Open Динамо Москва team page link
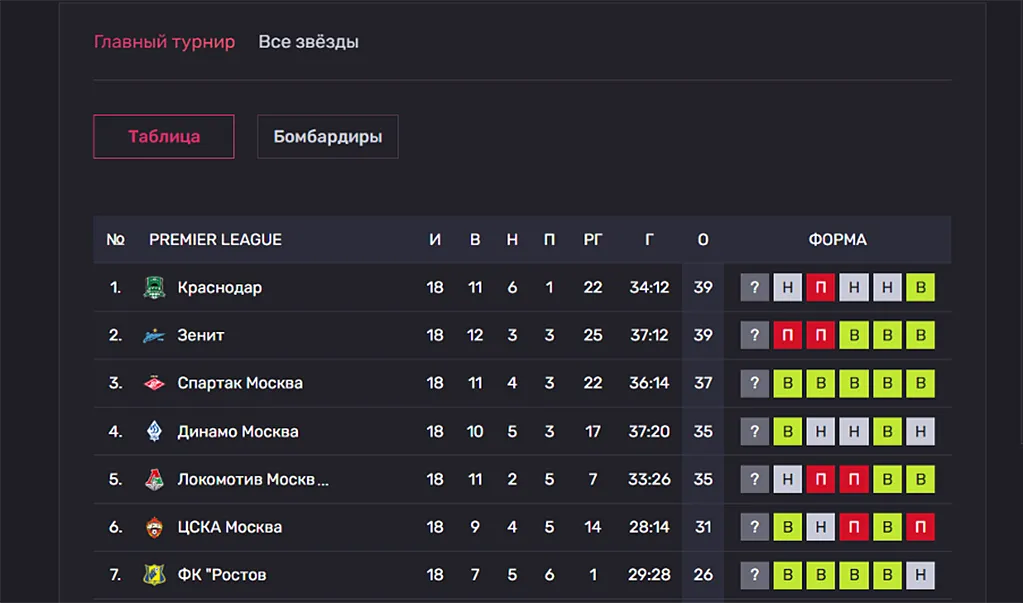Viewport: 1024px width, 603px height. pyautogui.click(x=238, y=432)
